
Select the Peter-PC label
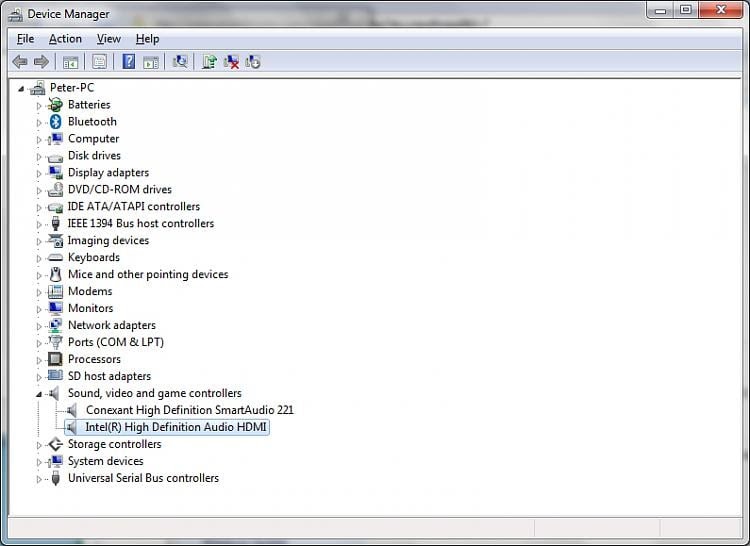tap(72, 87)
